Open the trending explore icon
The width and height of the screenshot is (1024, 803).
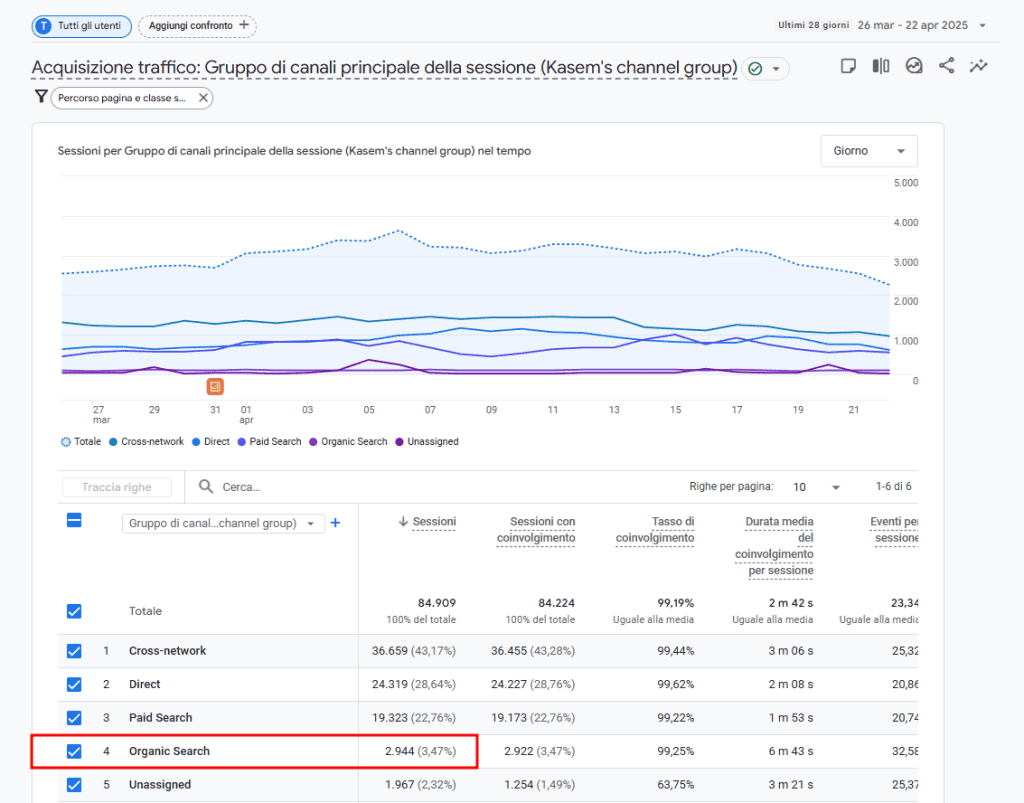point(978,66)
